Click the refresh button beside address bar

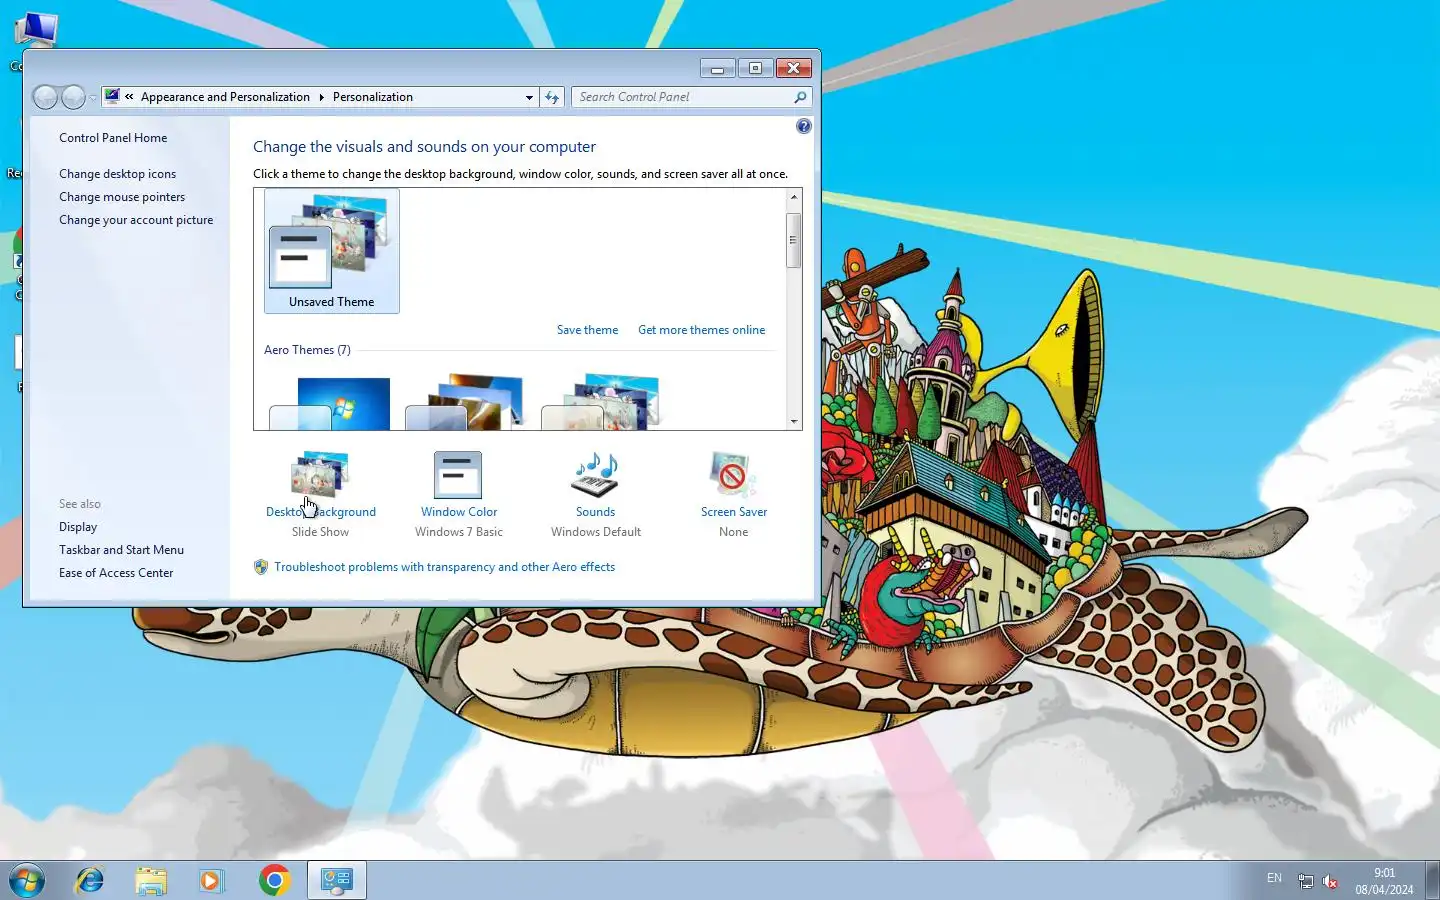pyautogui.click(x=552, y=97)
